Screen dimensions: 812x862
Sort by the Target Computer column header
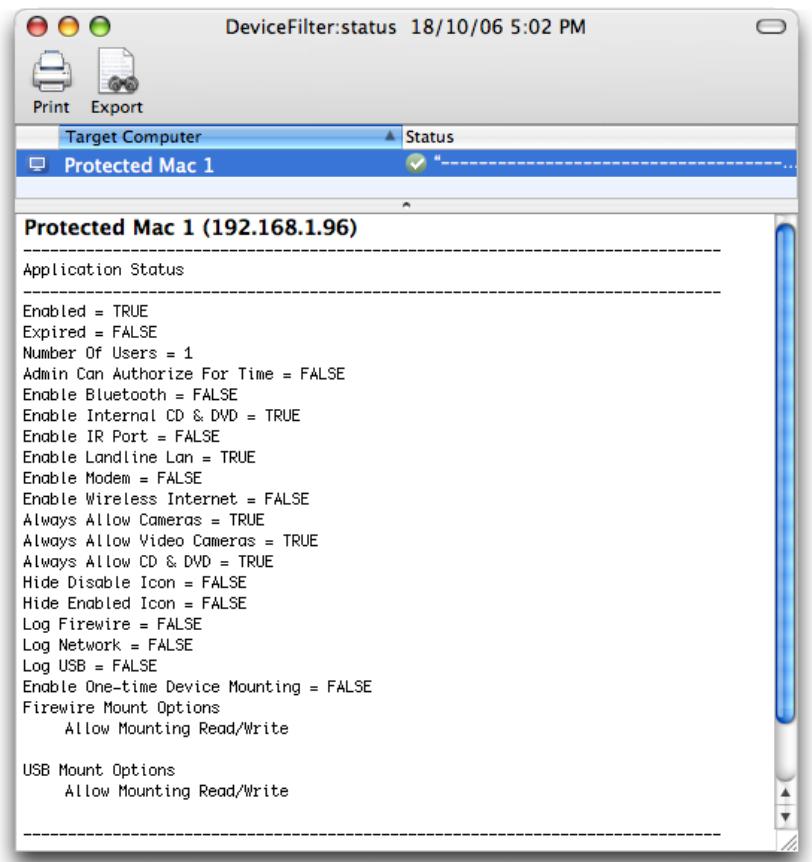230,137
